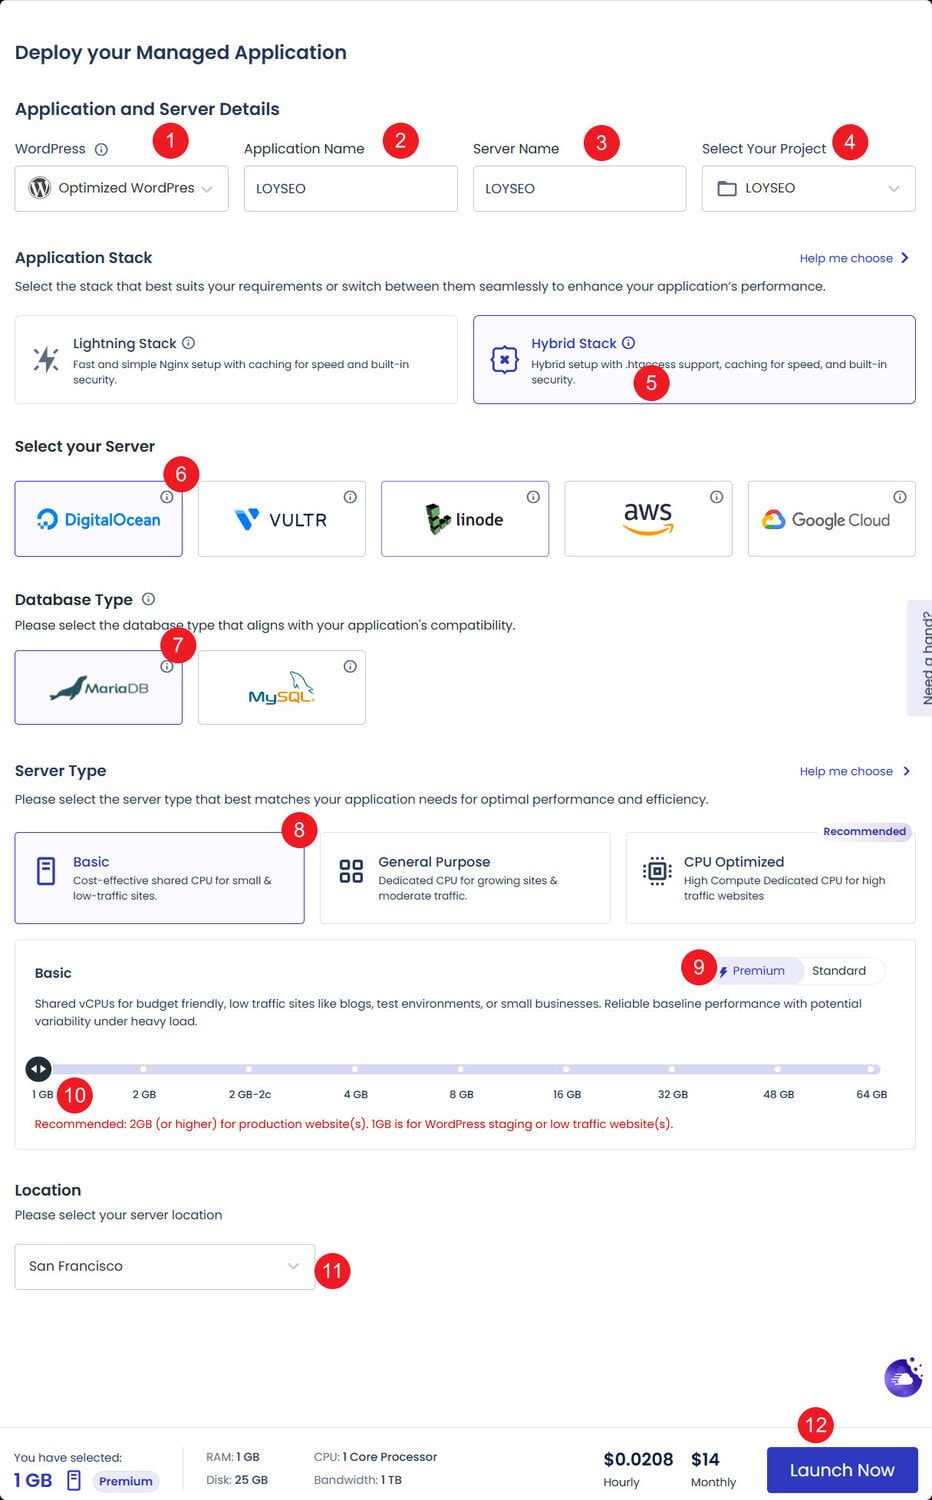The width and height of the screenshot is (932, 1500).
Task: Click the MySQL info icon
Action: click(350, 666)
